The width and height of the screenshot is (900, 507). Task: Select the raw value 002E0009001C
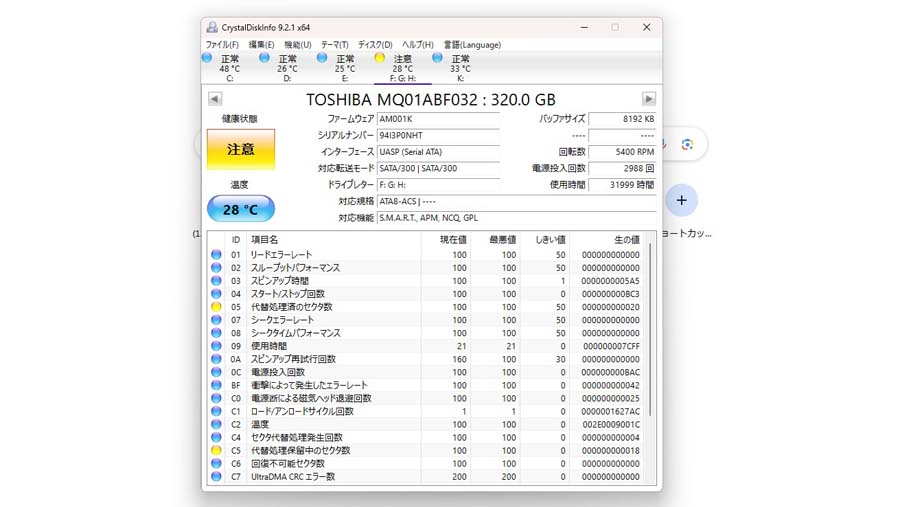coord(610,424)
